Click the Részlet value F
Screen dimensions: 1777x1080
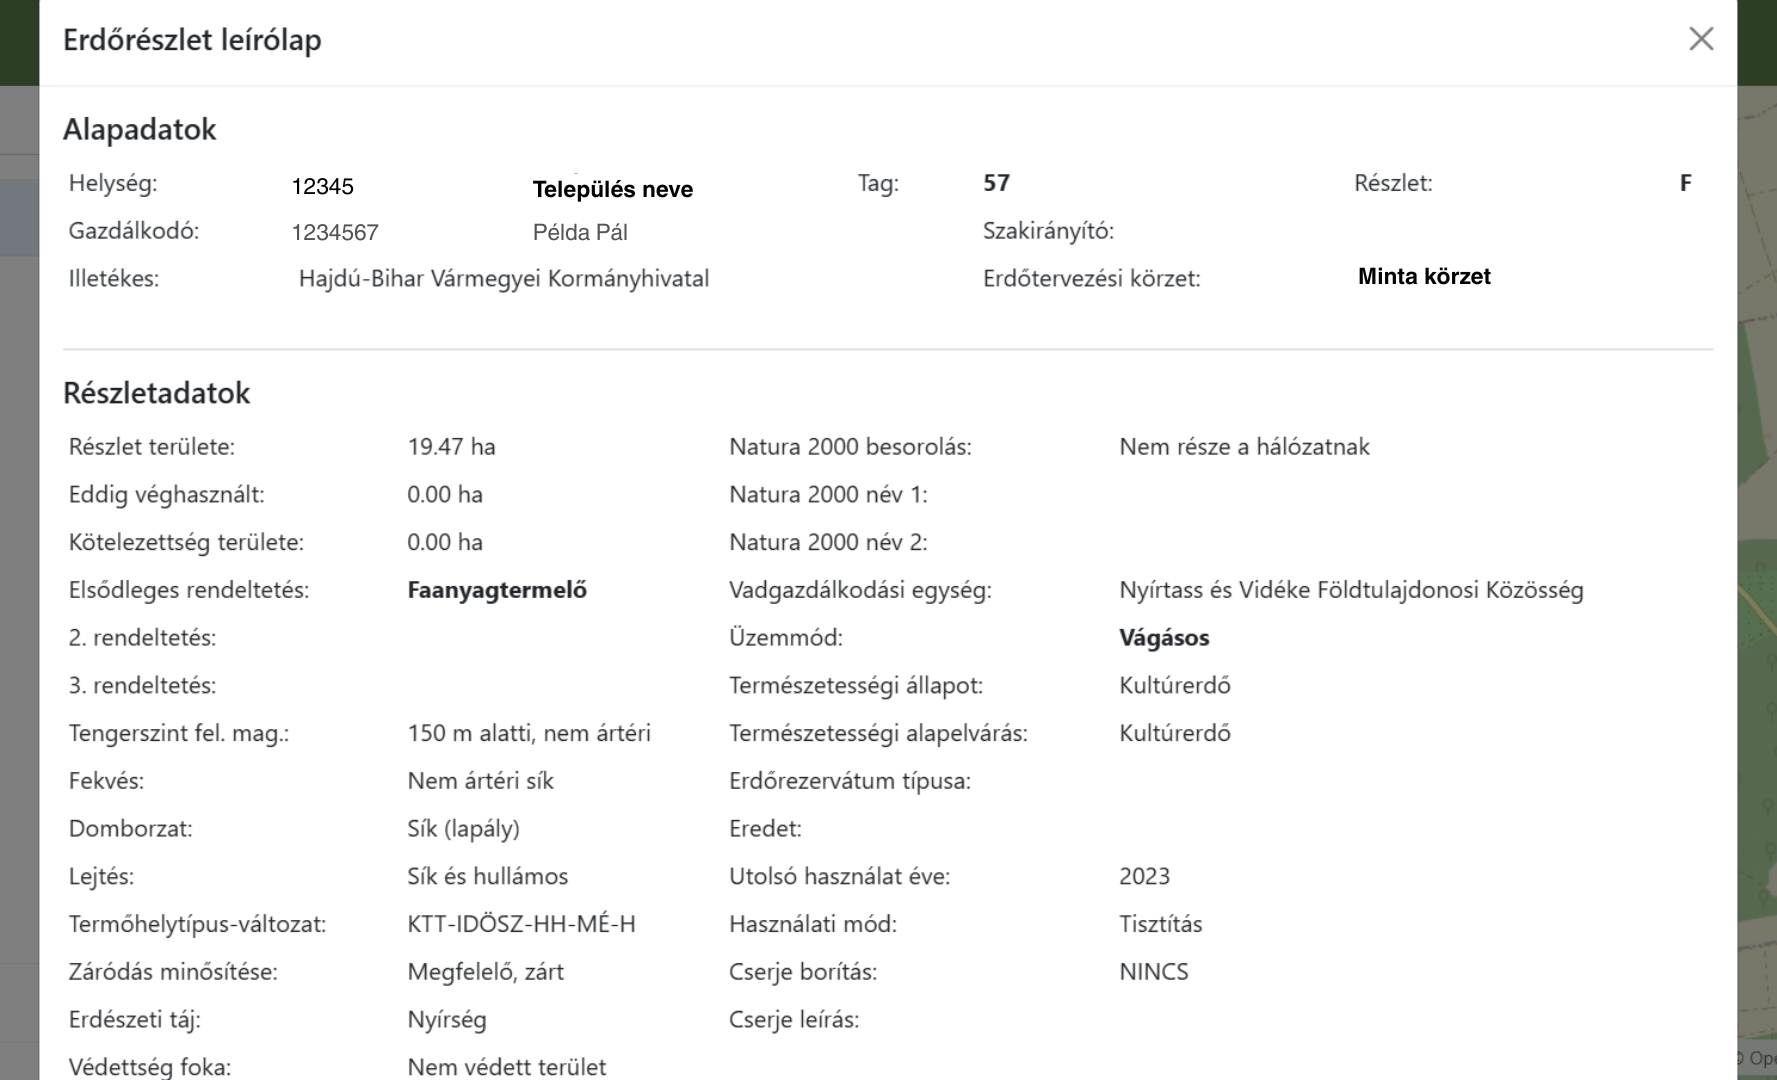coord(1685,183)
